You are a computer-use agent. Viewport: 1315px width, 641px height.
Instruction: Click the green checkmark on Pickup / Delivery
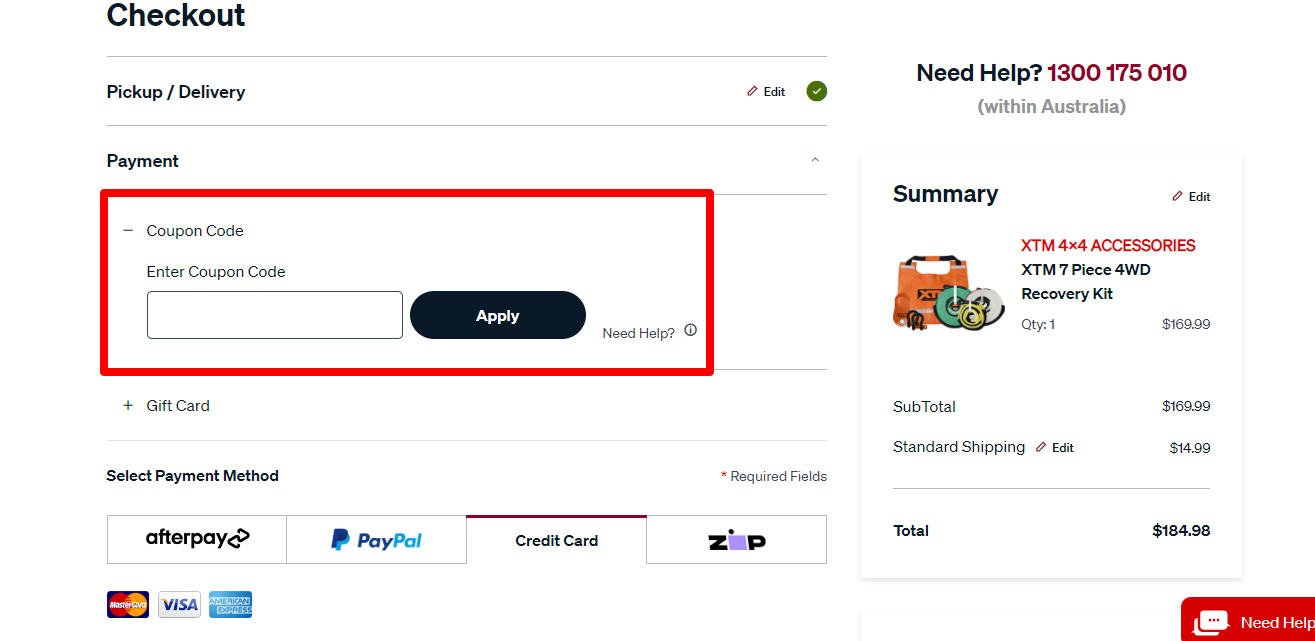click(x=816, y=91)
